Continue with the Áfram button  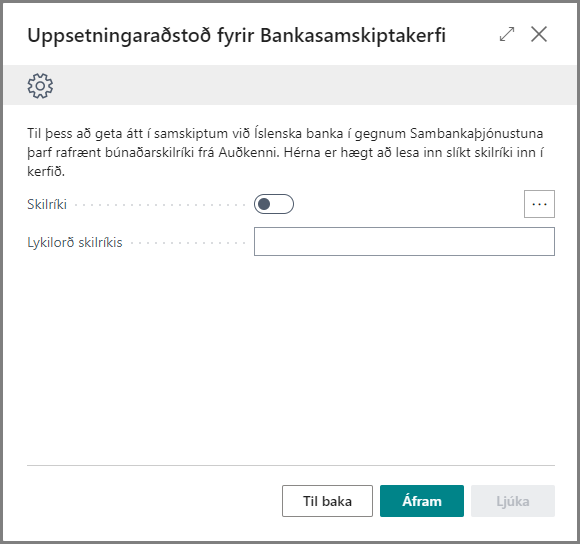[x=422, y=501]
